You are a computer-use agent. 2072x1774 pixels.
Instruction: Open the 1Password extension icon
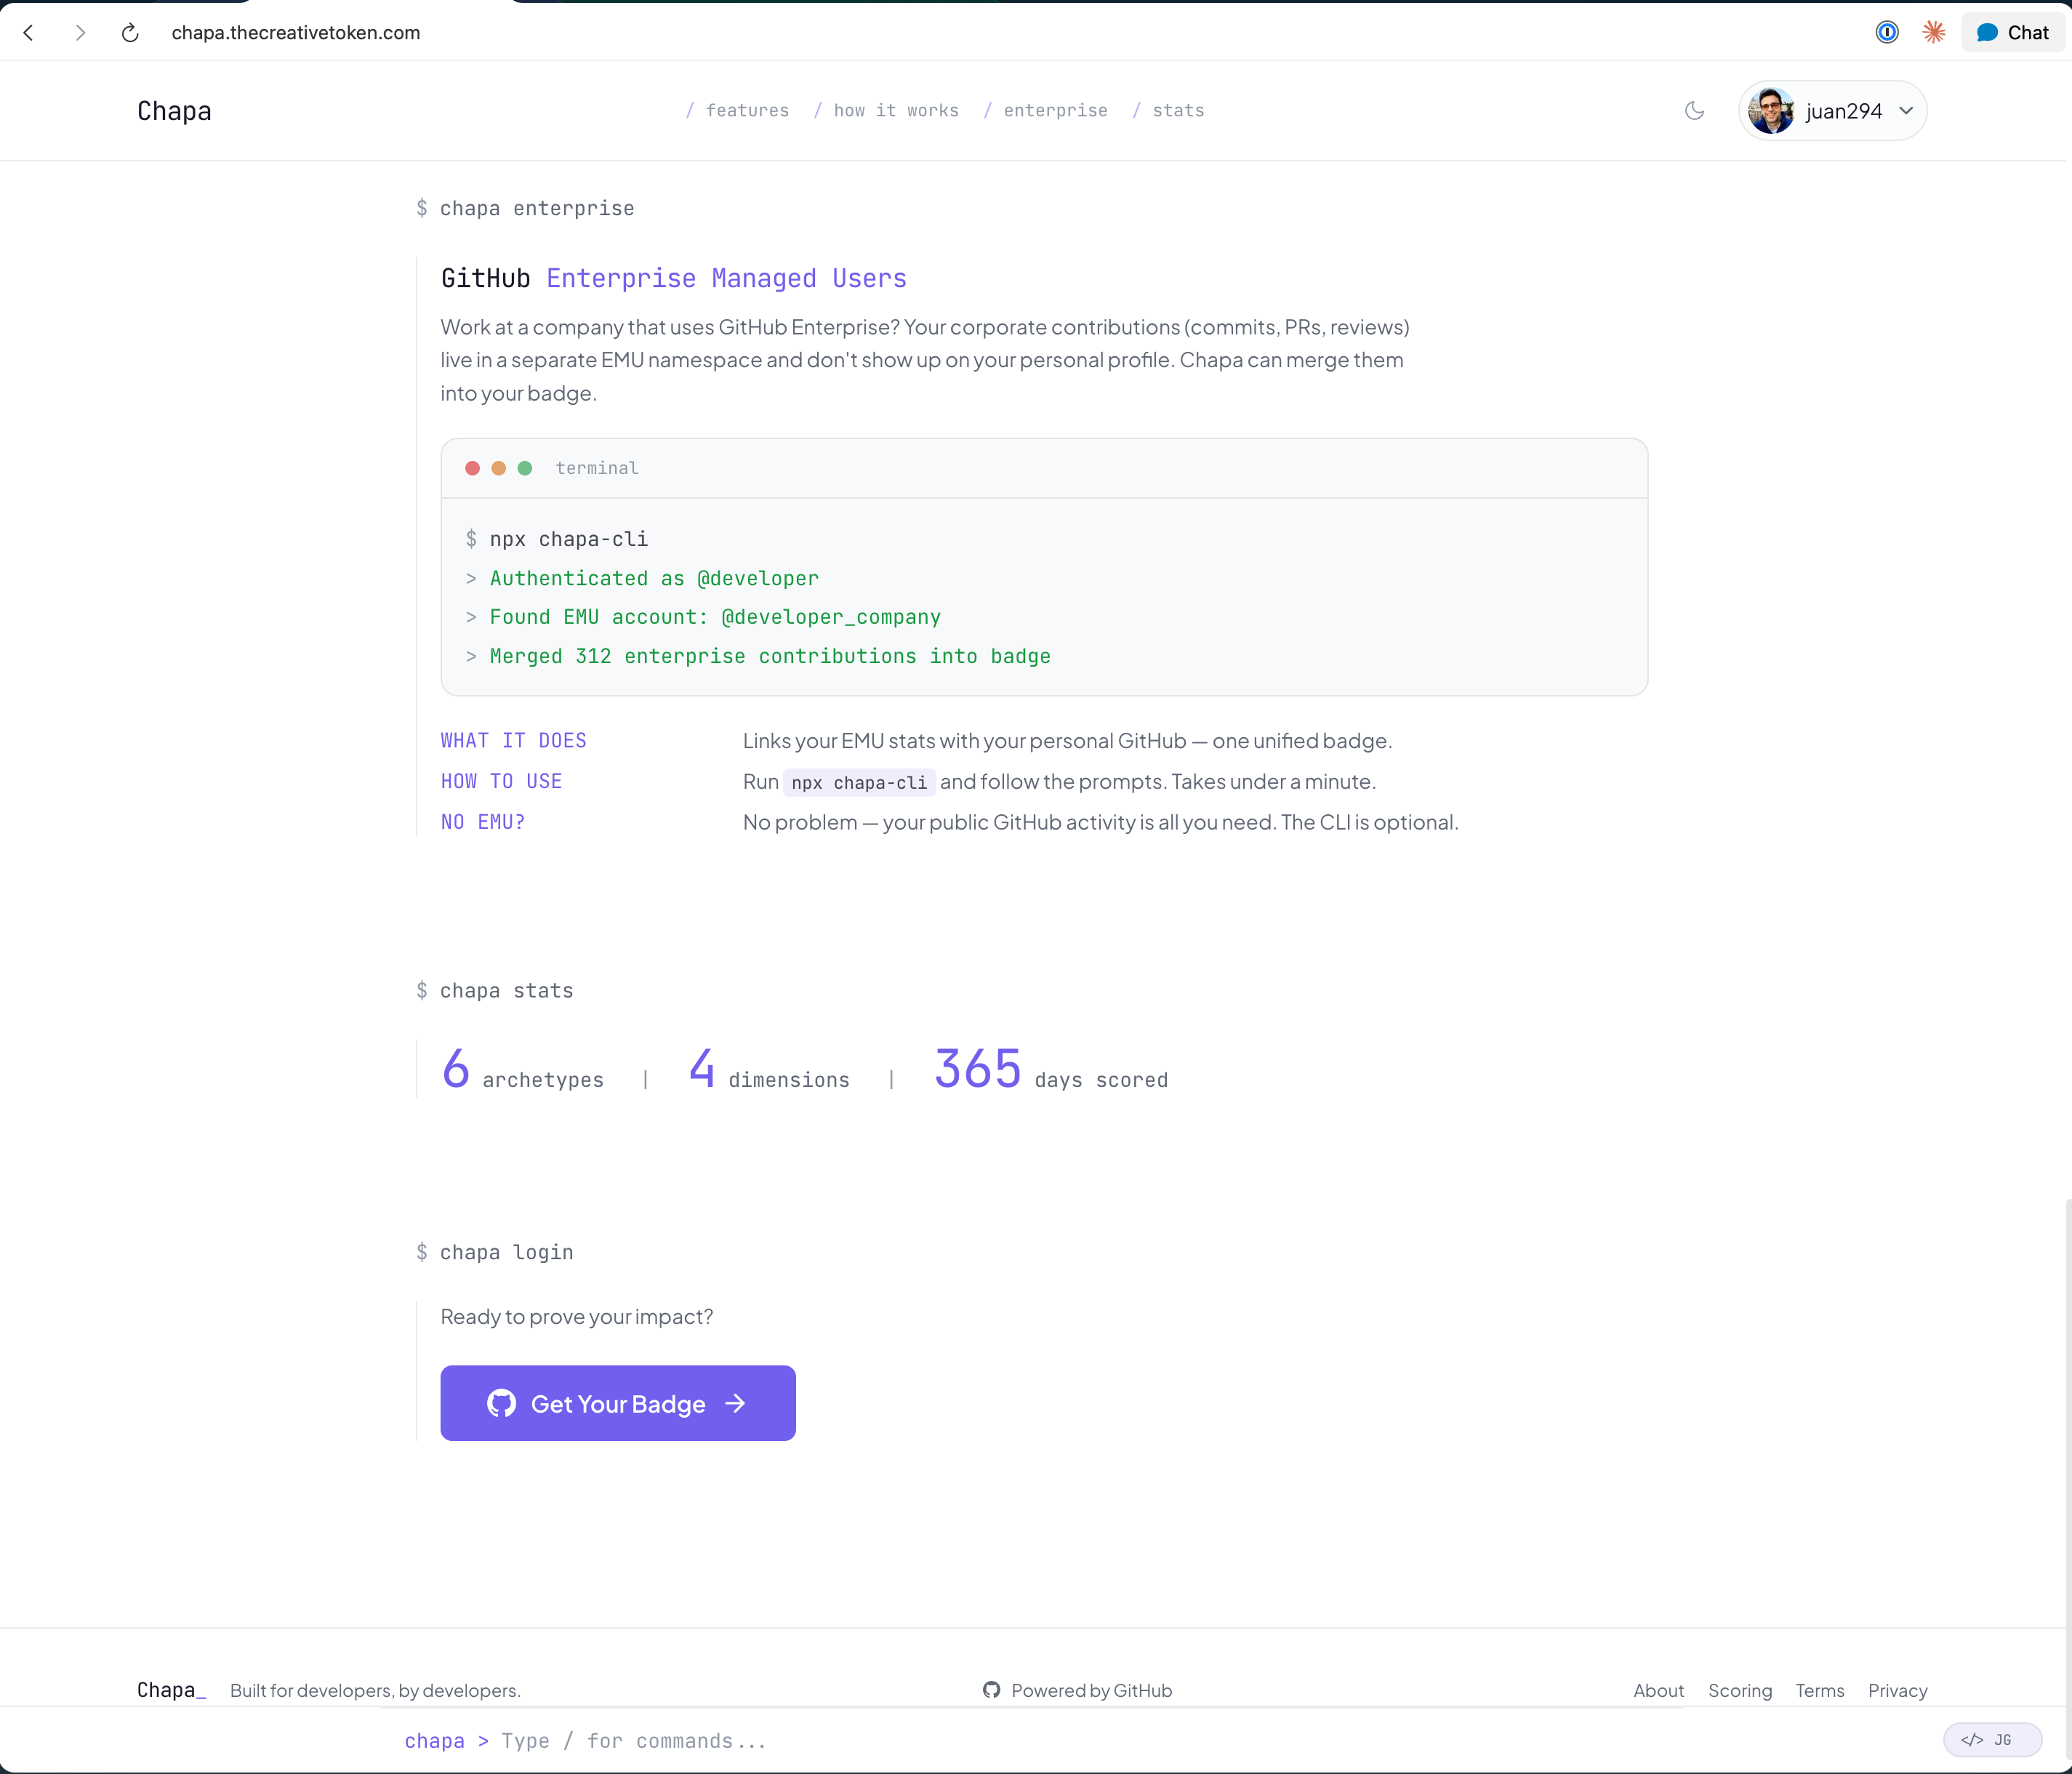(x=1887, y=32)
